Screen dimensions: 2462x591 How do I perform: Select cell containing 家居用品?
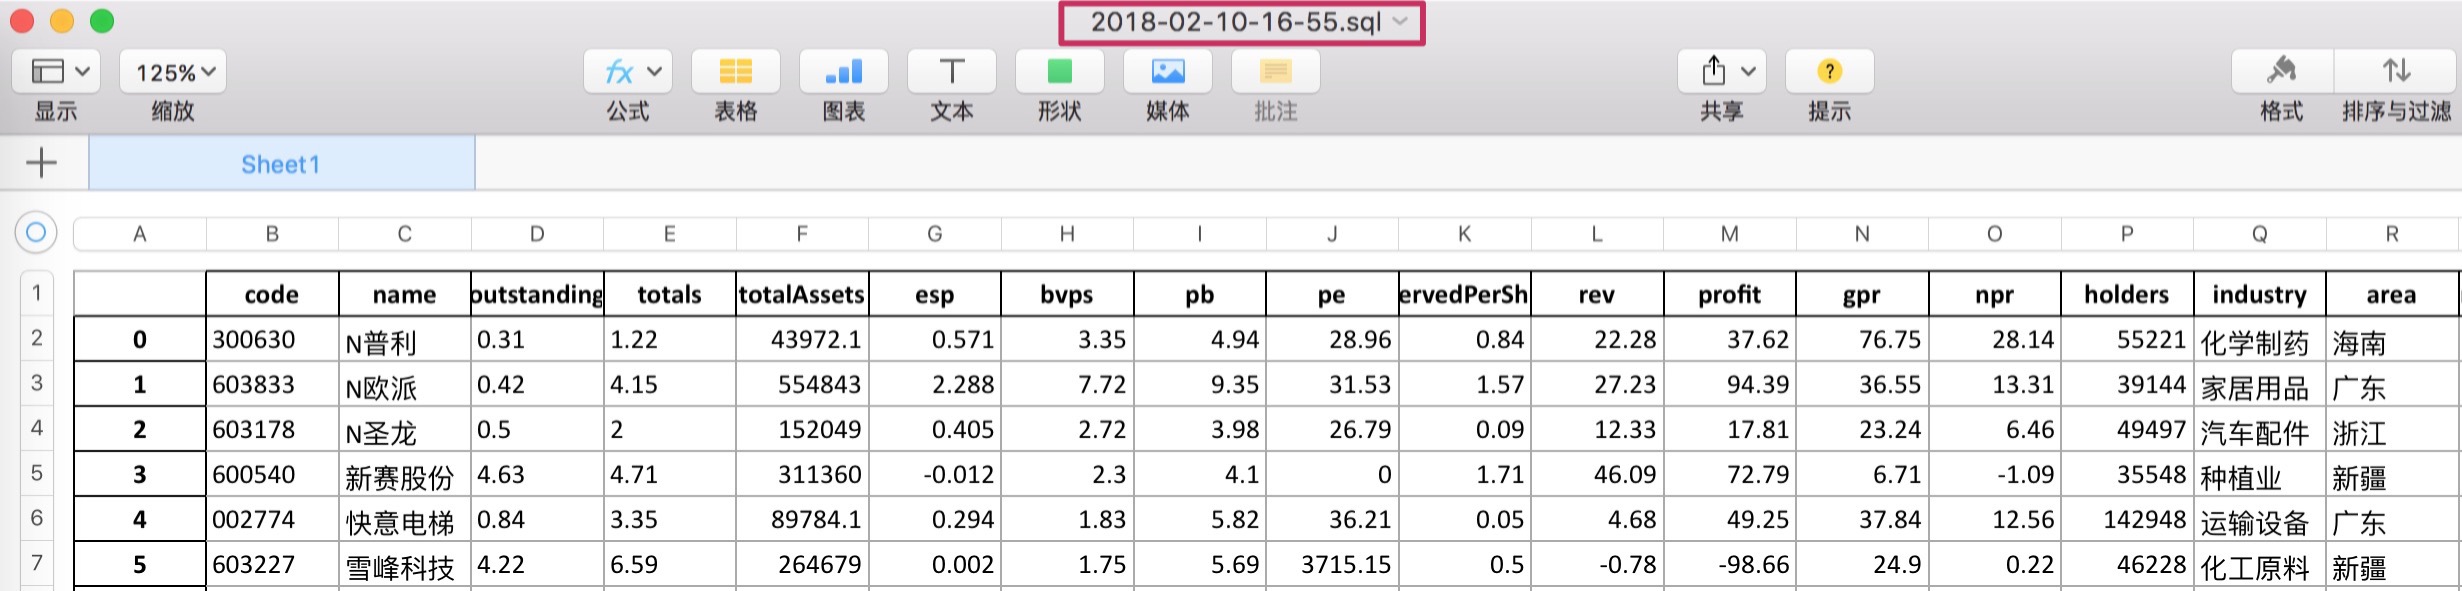[2259, 384]
